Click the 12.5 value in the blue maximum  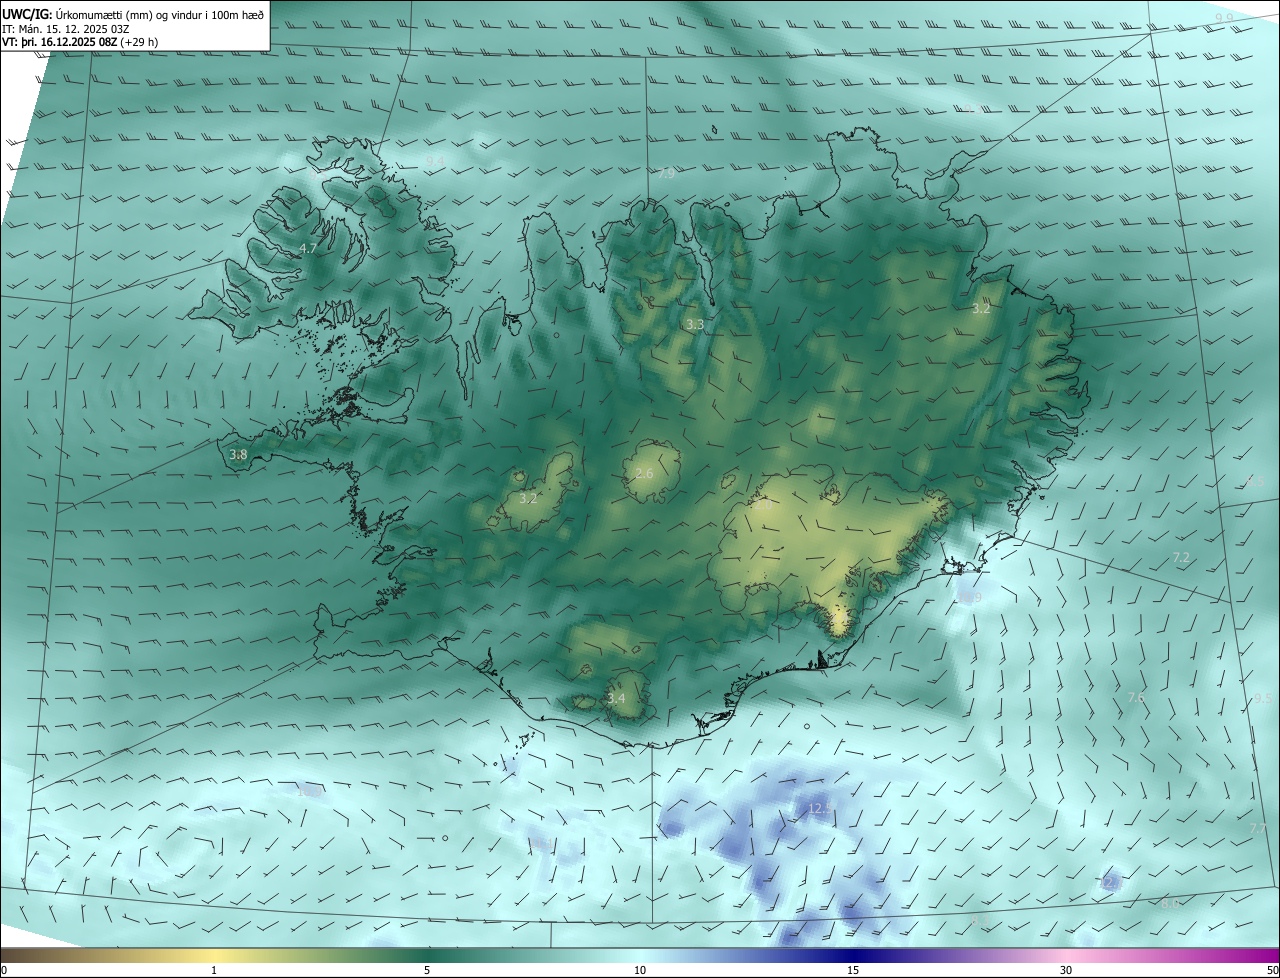[x=820, y=808]
